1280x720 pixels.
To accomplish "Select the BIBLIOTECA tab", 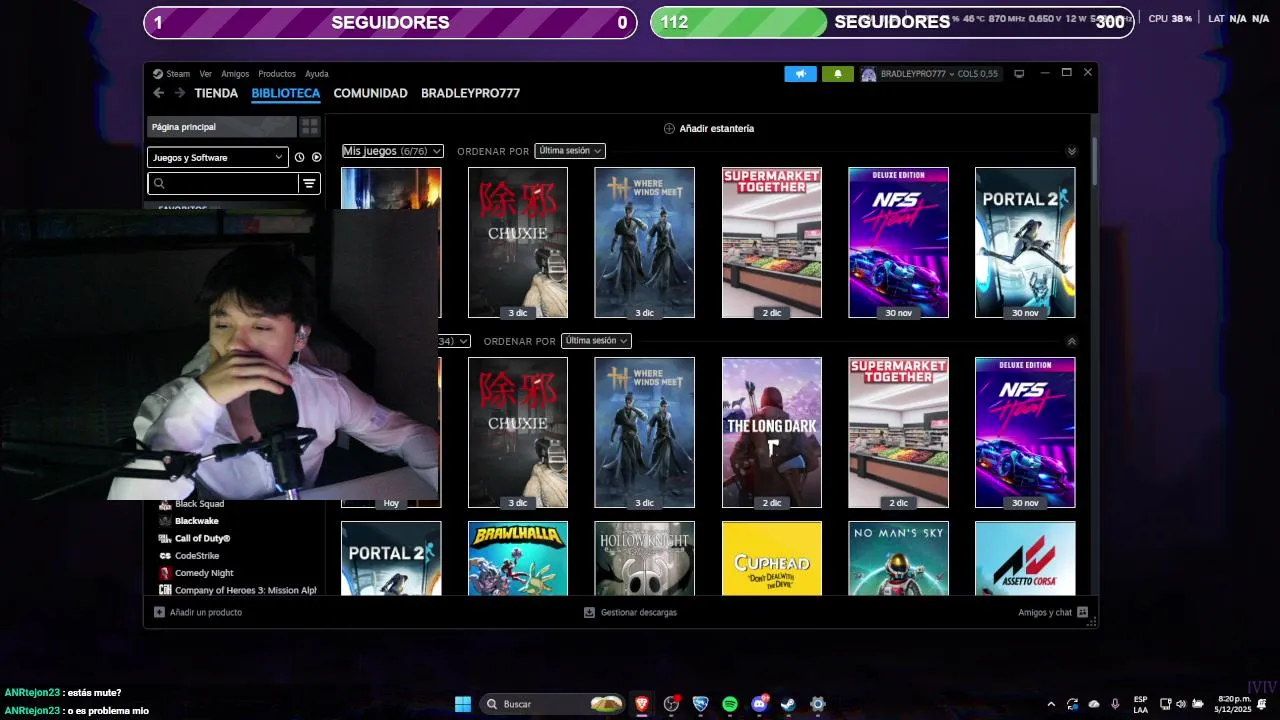I will [x=286, y=93].
